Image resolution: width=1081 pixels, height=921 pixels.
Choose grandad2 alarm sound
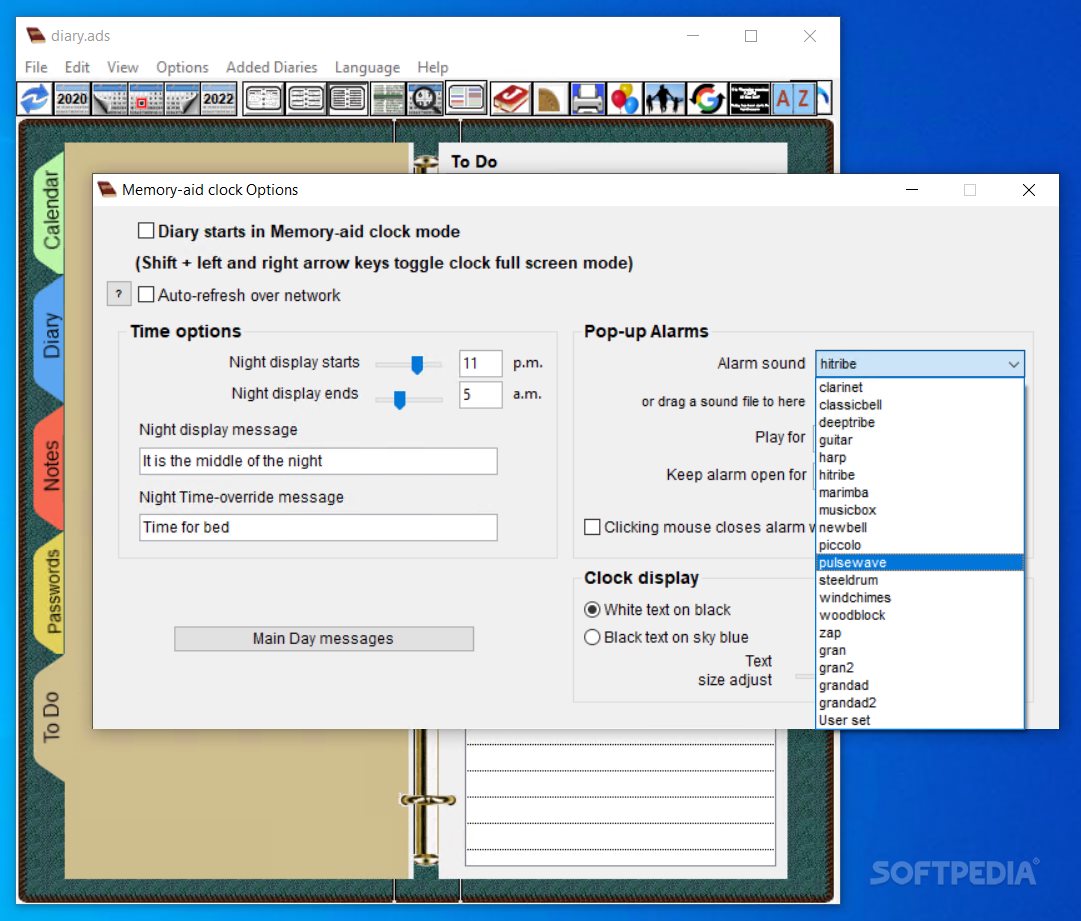[919, 702]
